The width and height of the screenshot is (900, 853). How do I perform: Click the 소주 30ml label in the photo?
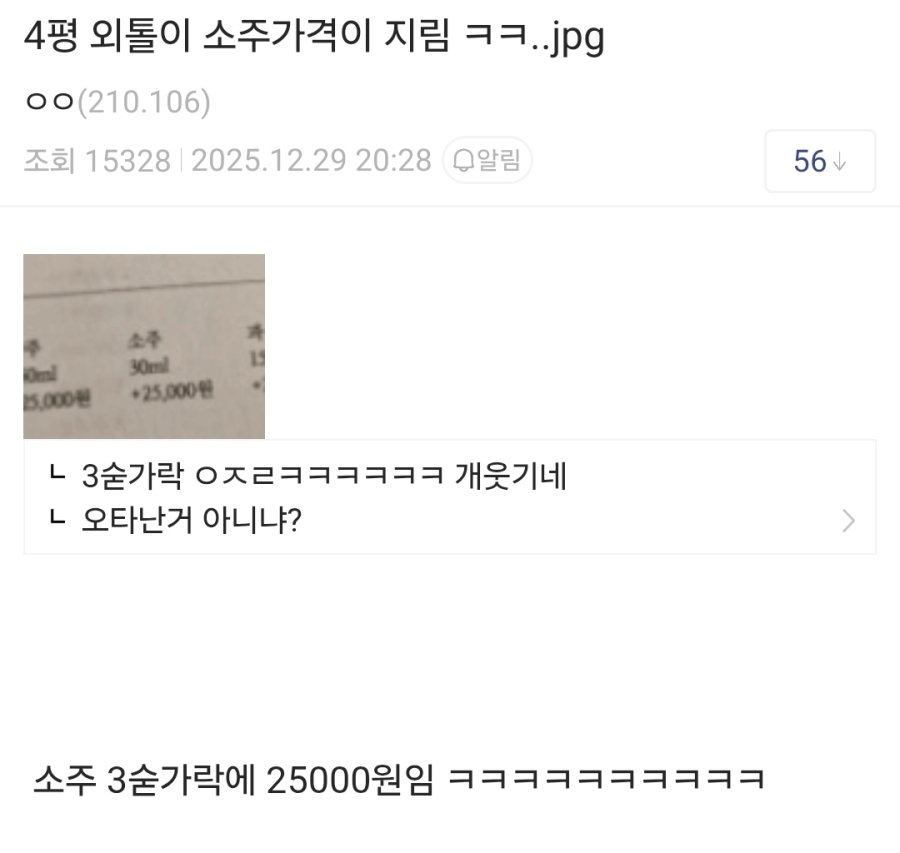tap(148, 353)
